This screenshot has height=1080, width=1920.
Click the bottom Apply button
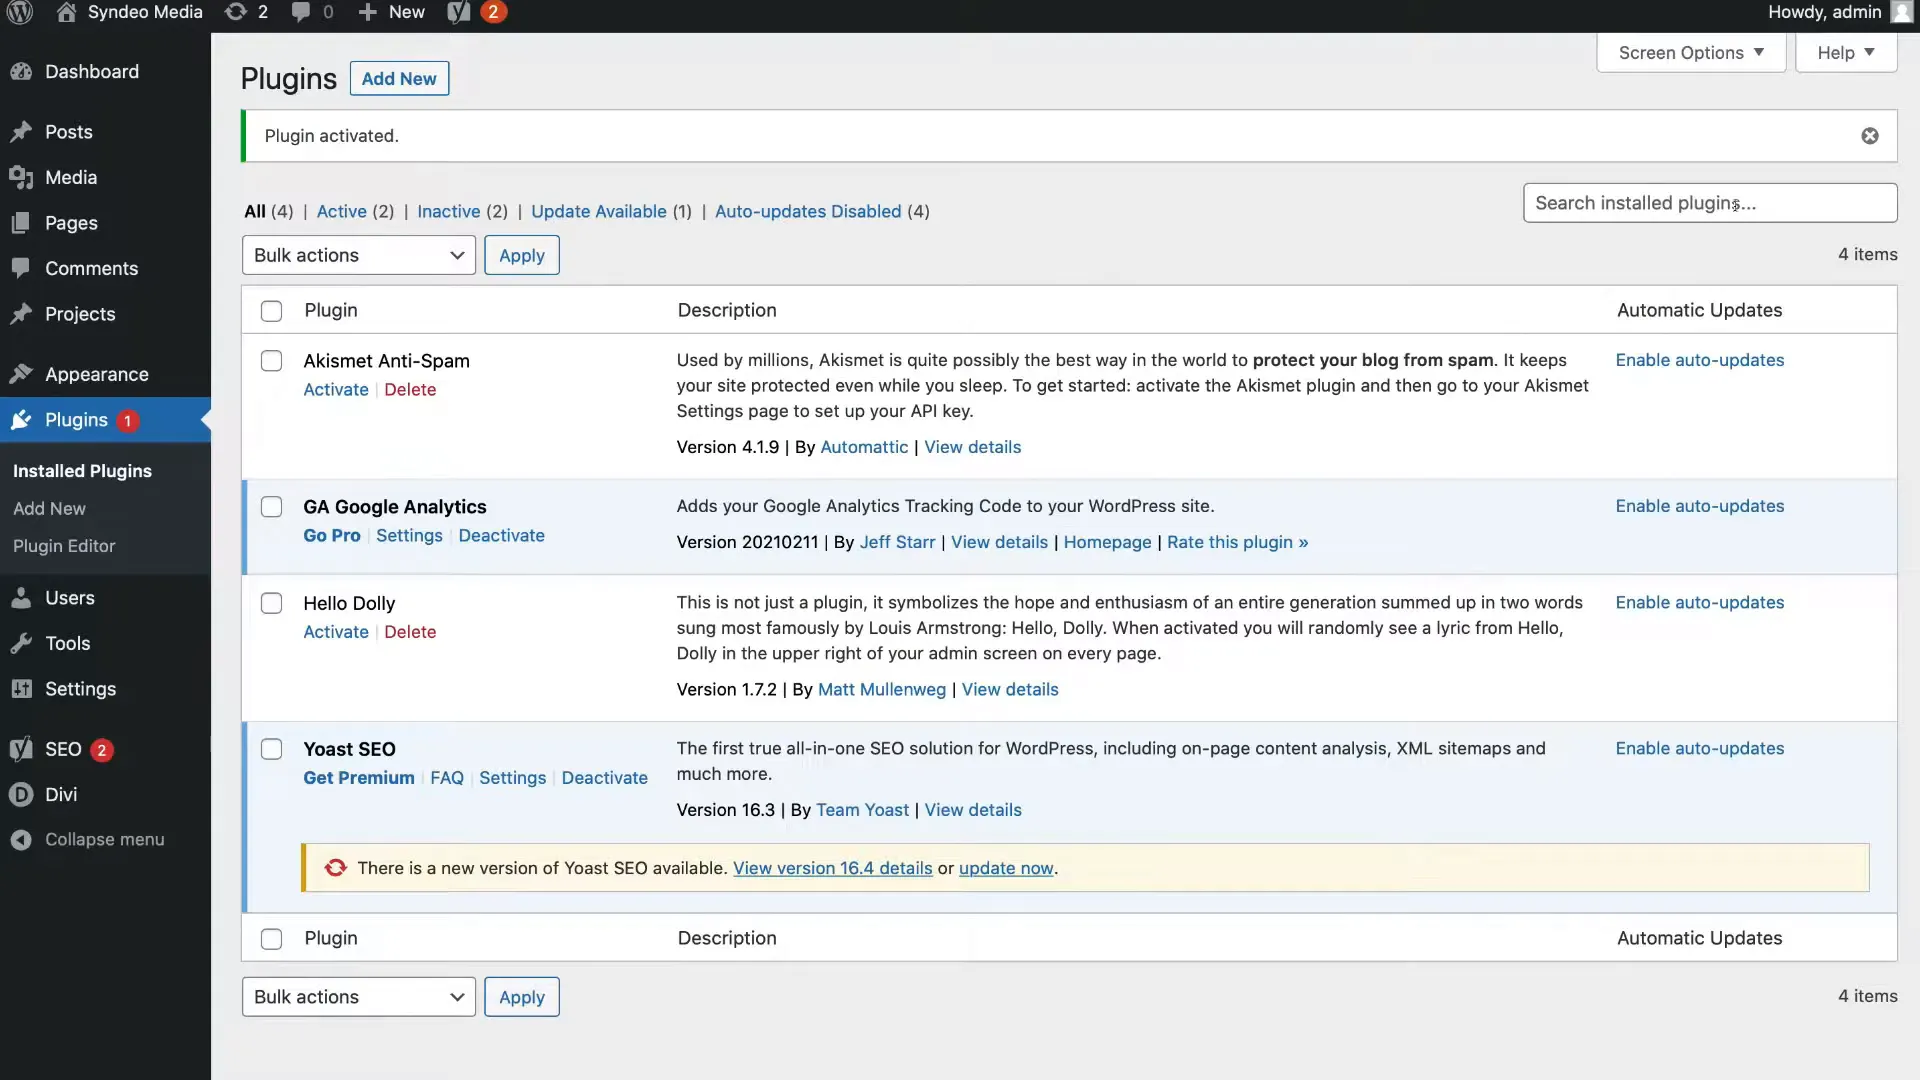tap(522, 997)
